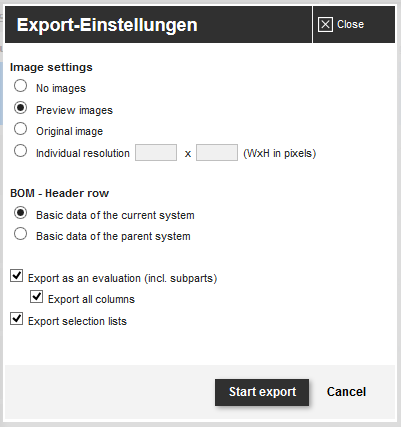This screenshot has width=401, height=427.
Task: Select the No images radio option
Action: click(x=20, y=86)
